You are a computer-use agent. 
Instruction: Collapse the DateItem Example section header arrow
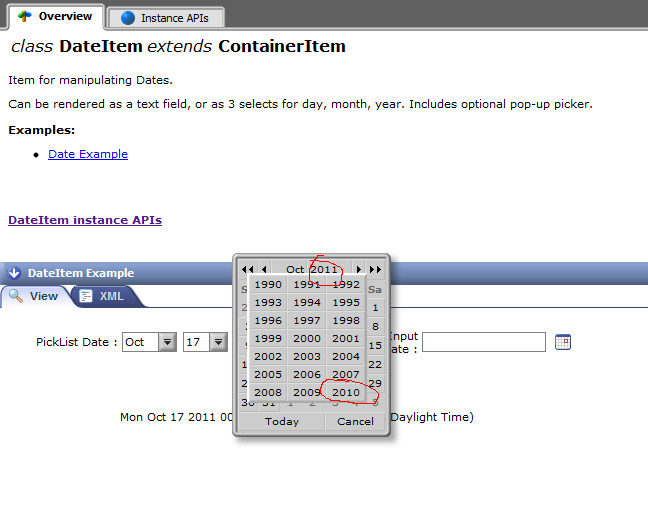(15, 273)
